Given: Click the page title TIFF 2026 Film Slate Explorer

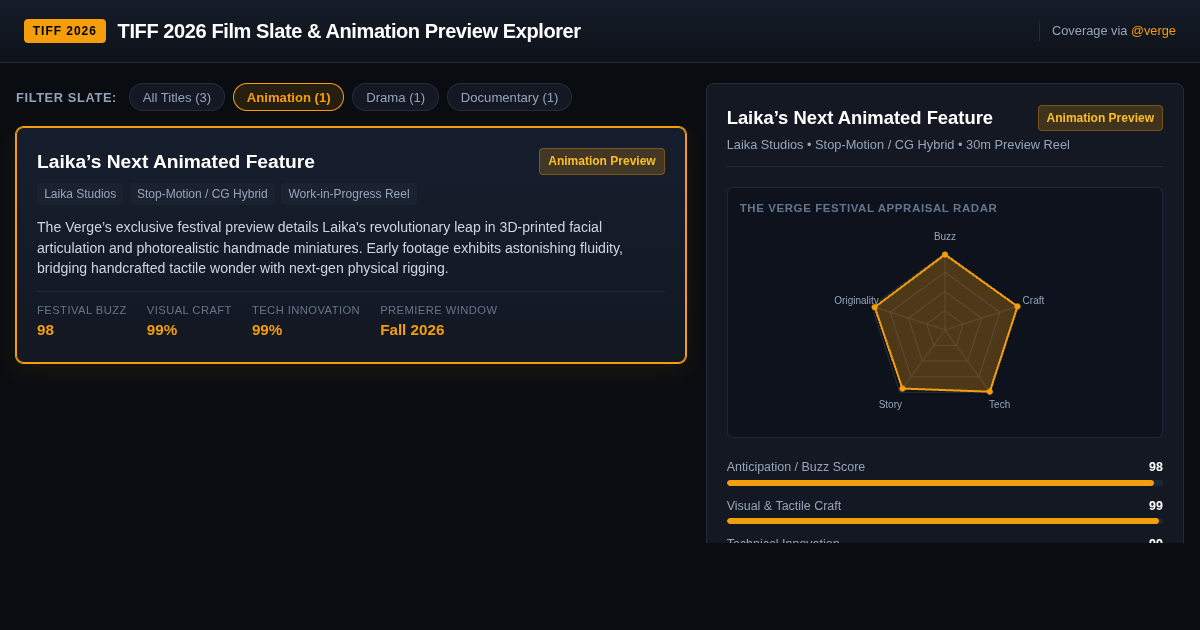Looking at the screenshot, I should pos(349,31).
